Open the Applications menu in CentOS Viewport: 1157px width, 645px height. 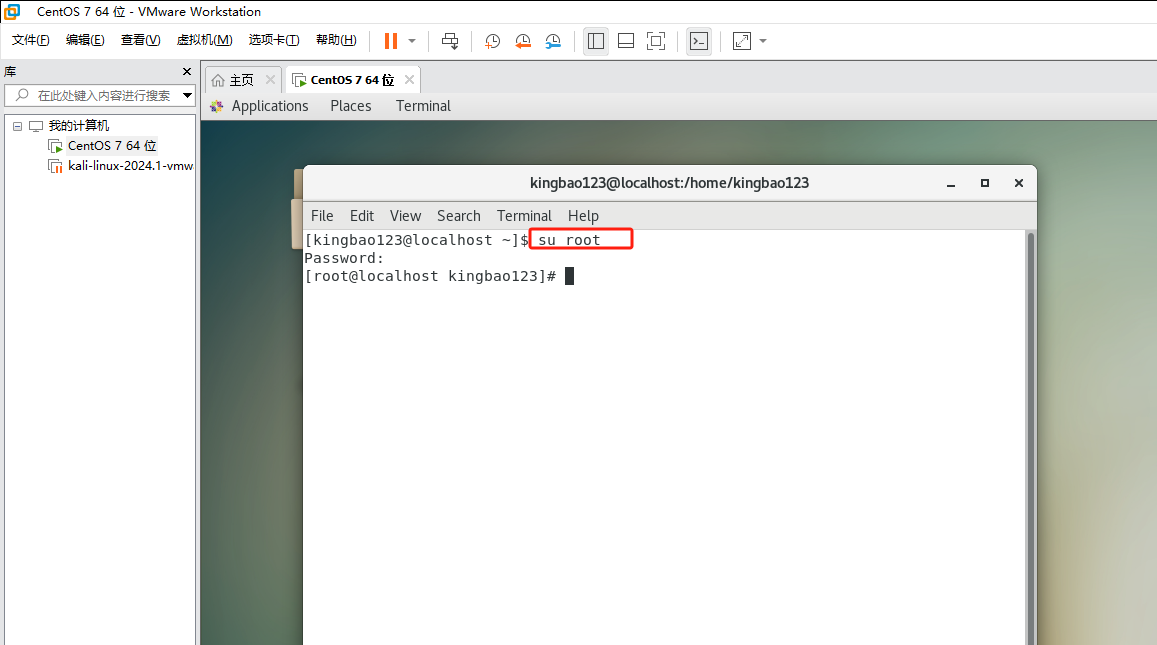[269, 106]
